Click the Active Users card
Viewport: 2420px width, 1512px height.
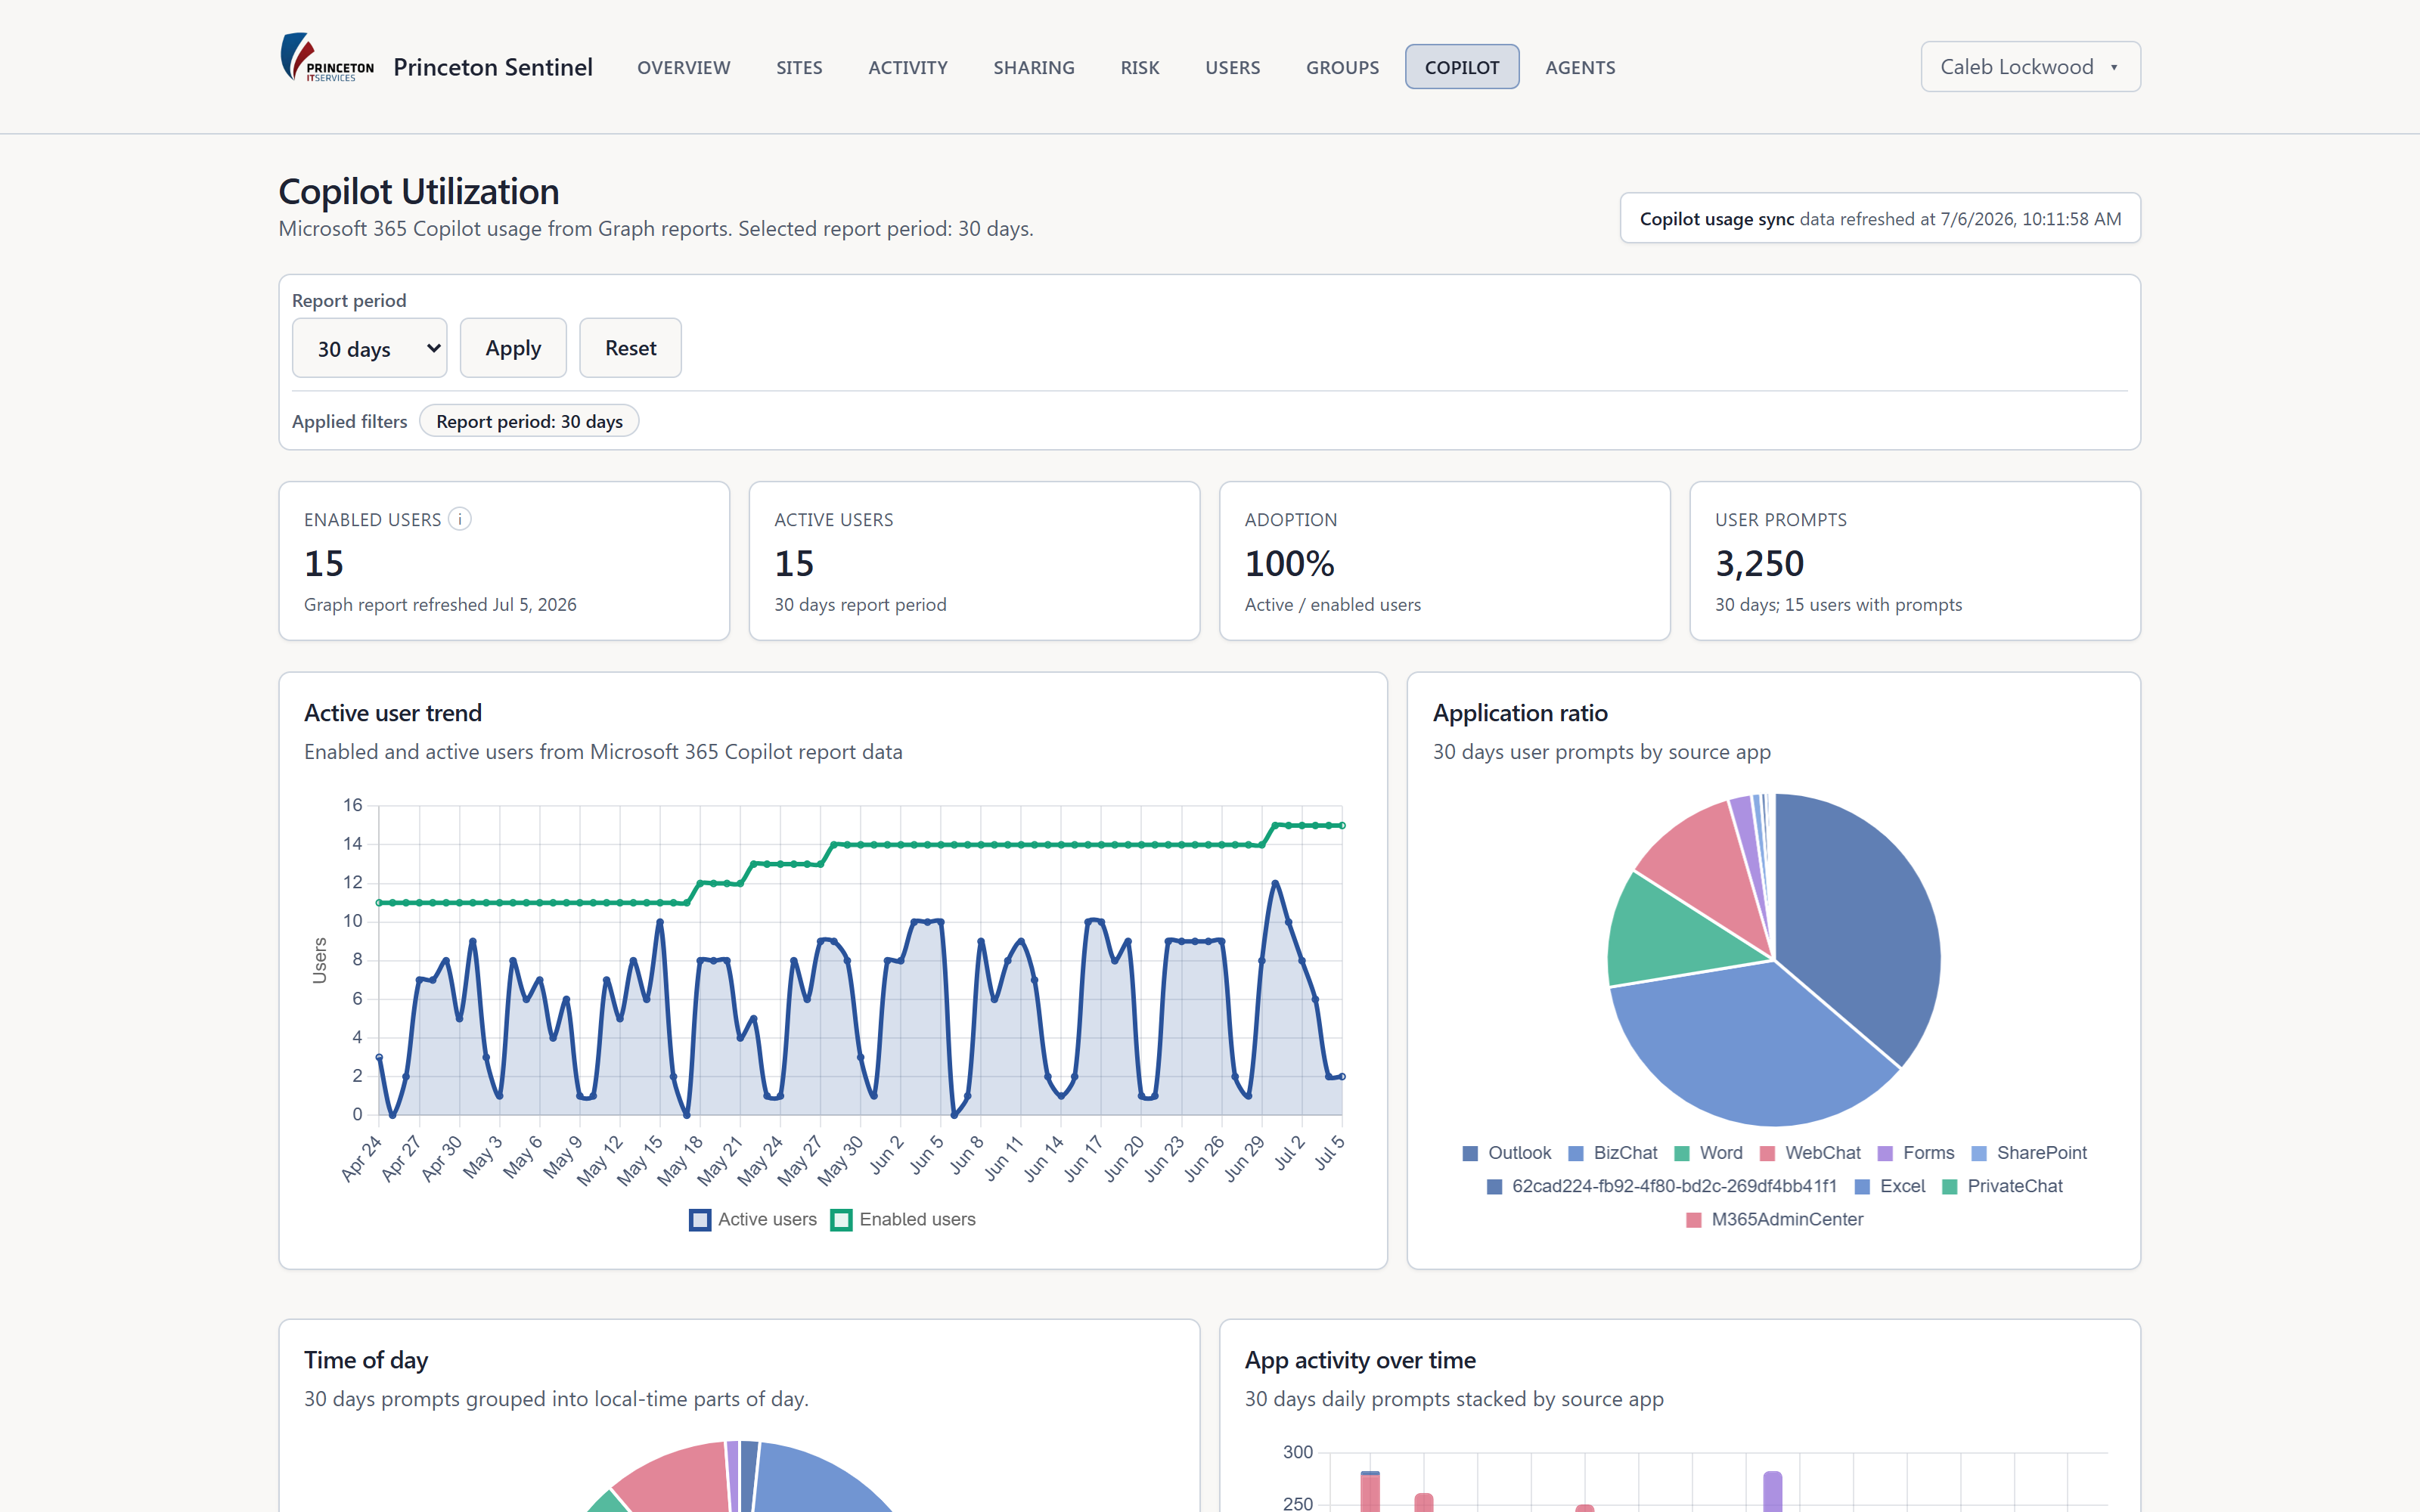tap(974, 561)
